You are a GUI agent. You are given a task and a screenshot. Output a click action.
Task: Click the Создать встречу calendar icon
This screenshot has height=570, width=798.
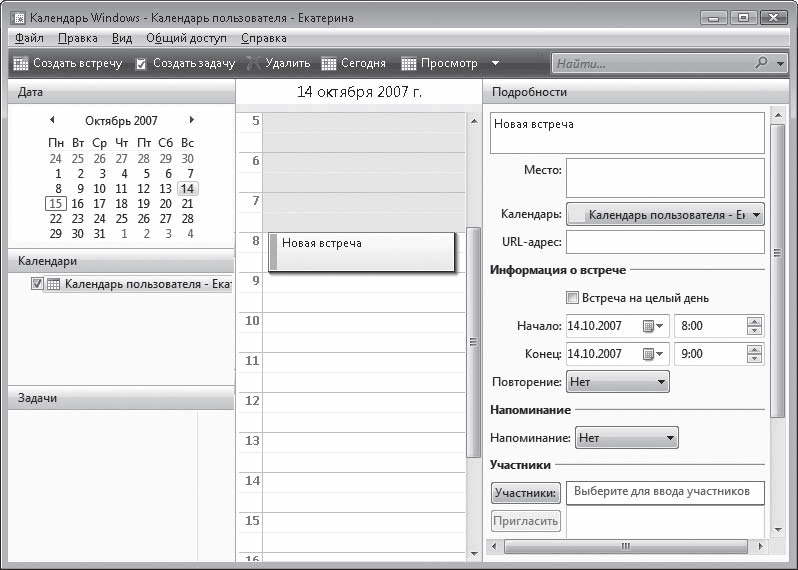point(20,64)
